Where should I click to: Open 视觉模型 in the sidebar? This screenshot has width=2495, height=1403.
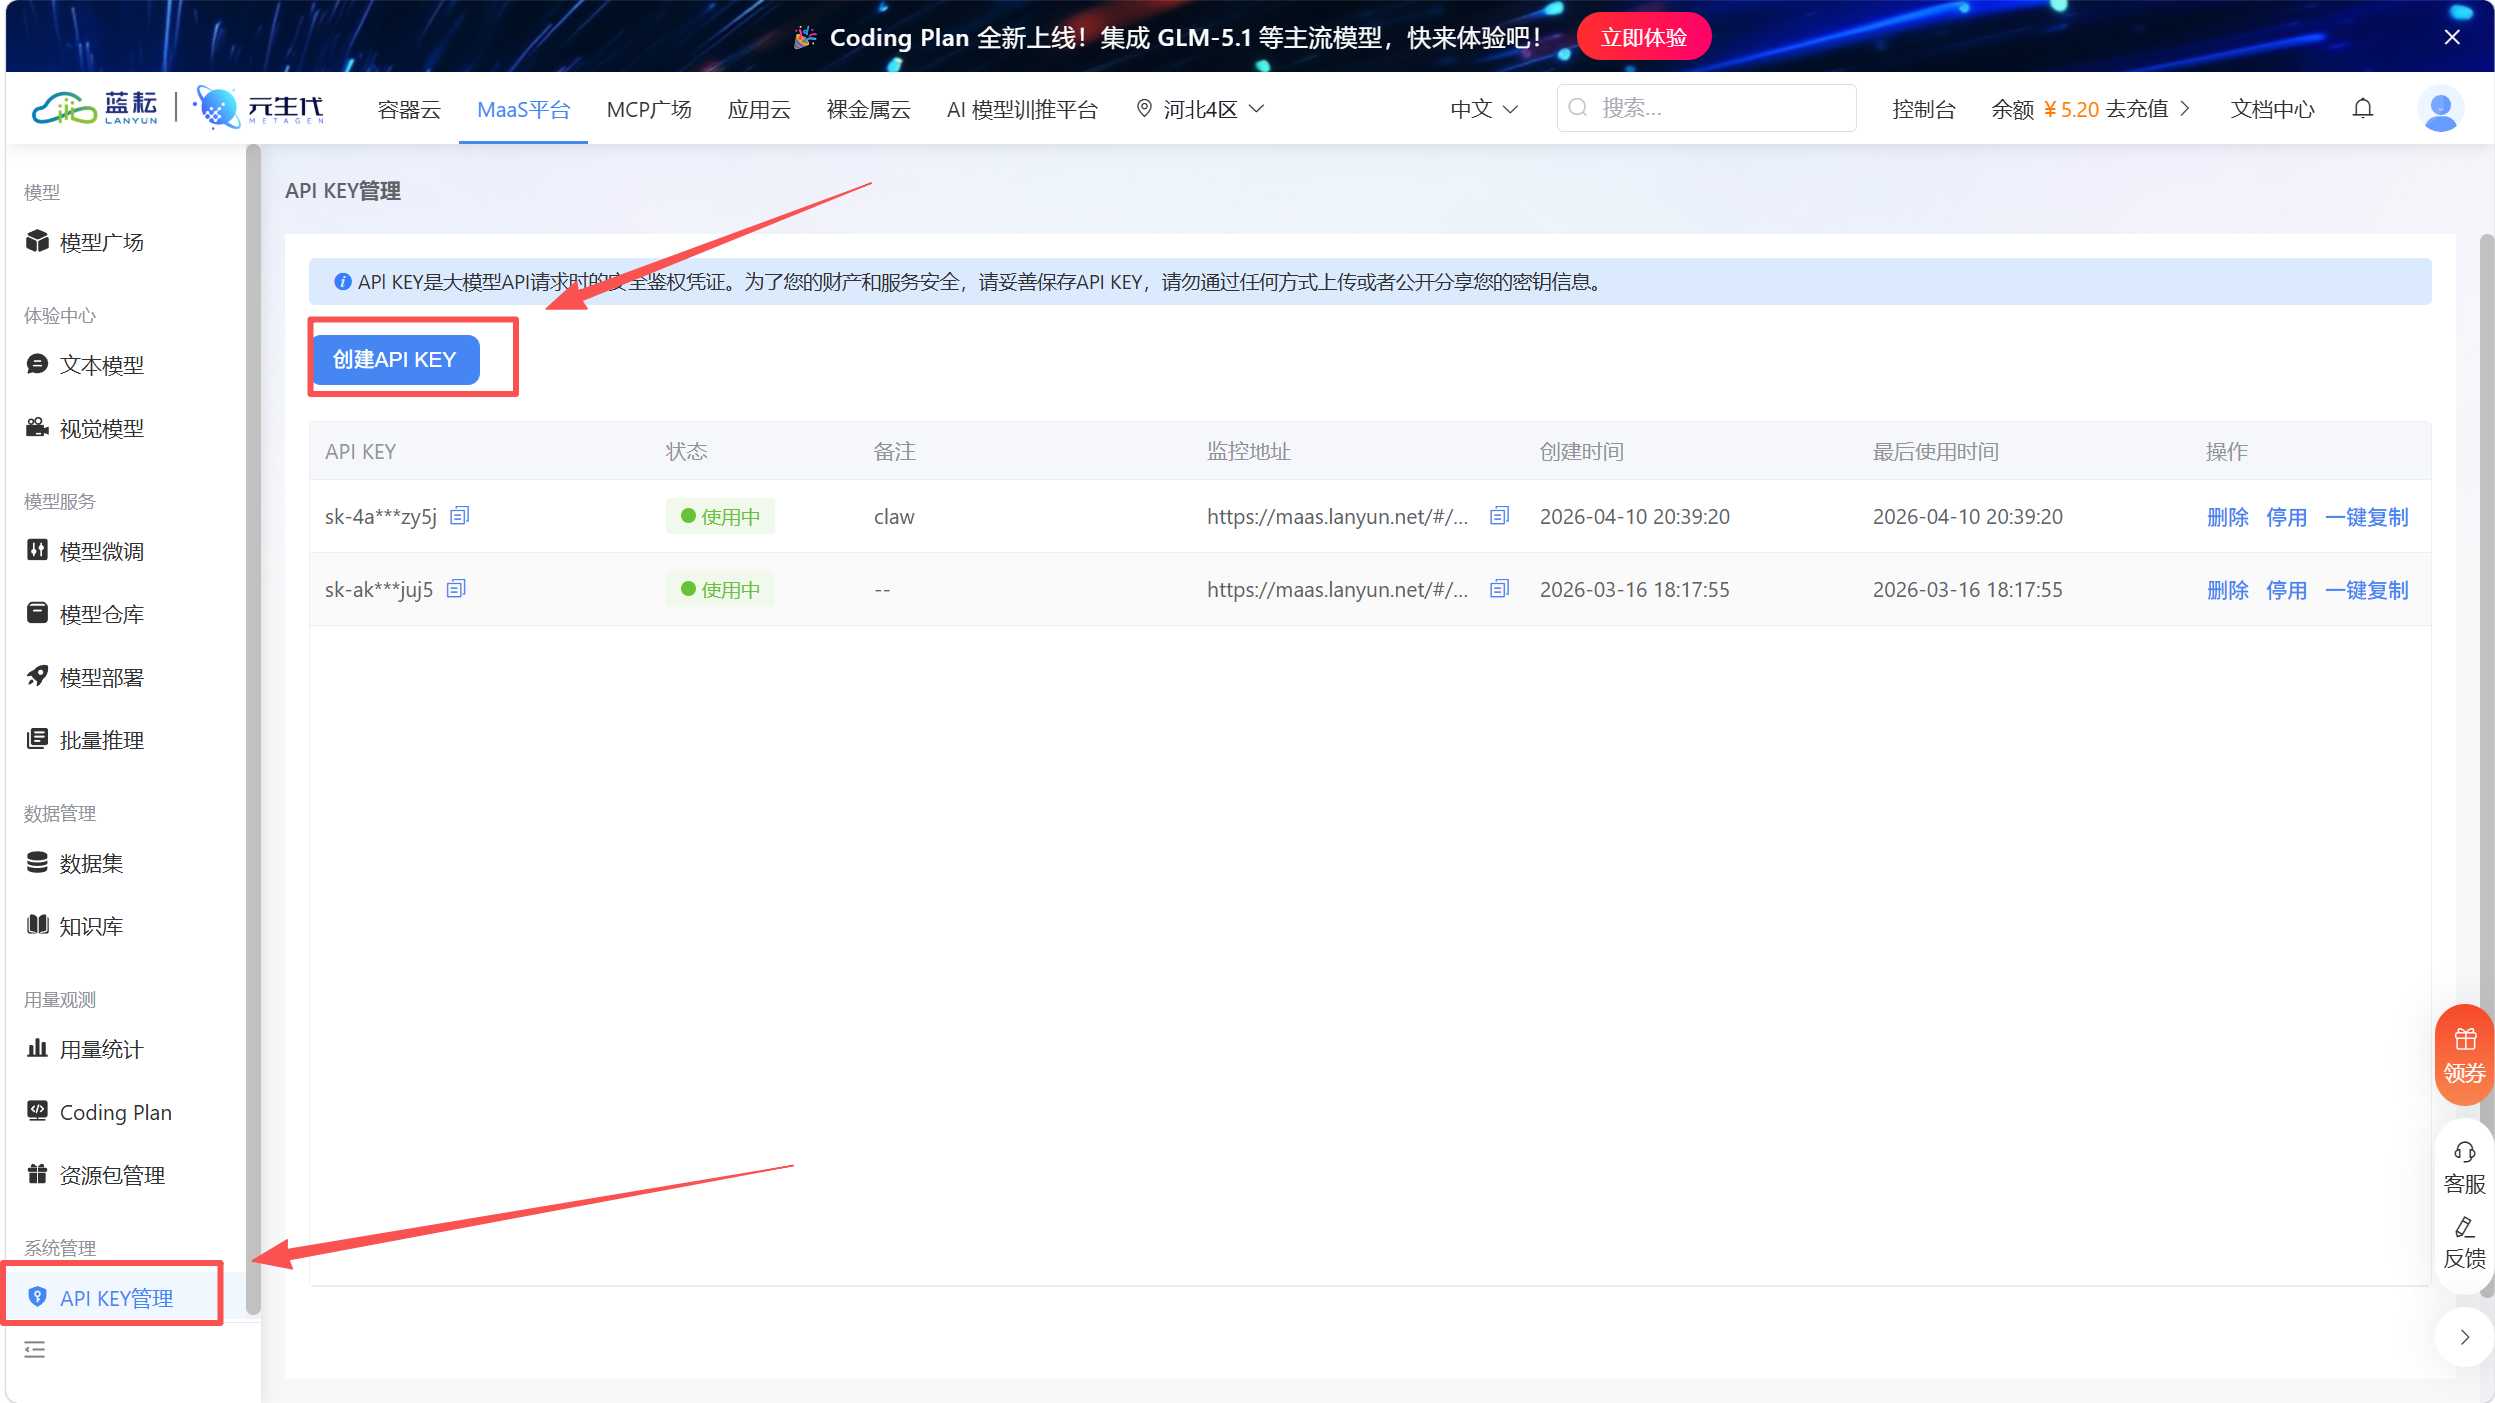[x=85, y=428]
